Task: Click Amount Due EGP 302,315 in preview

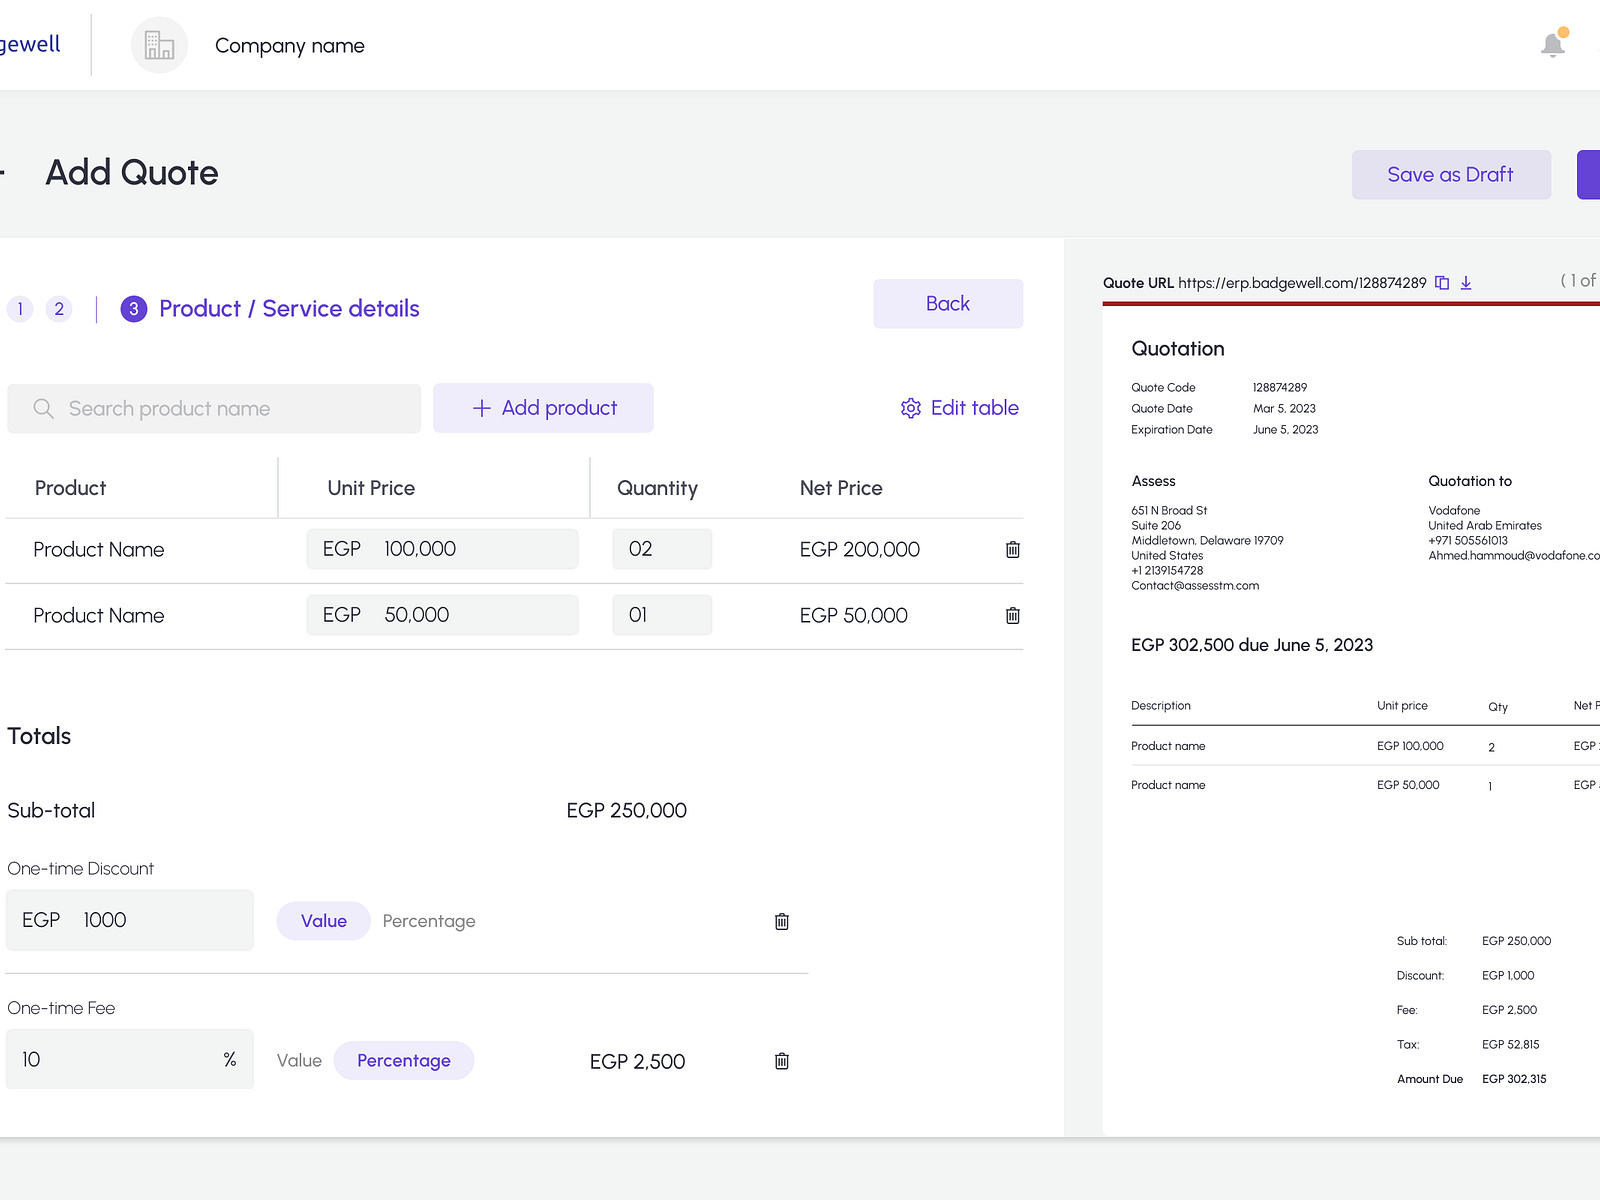Action: (1472, 1079)
